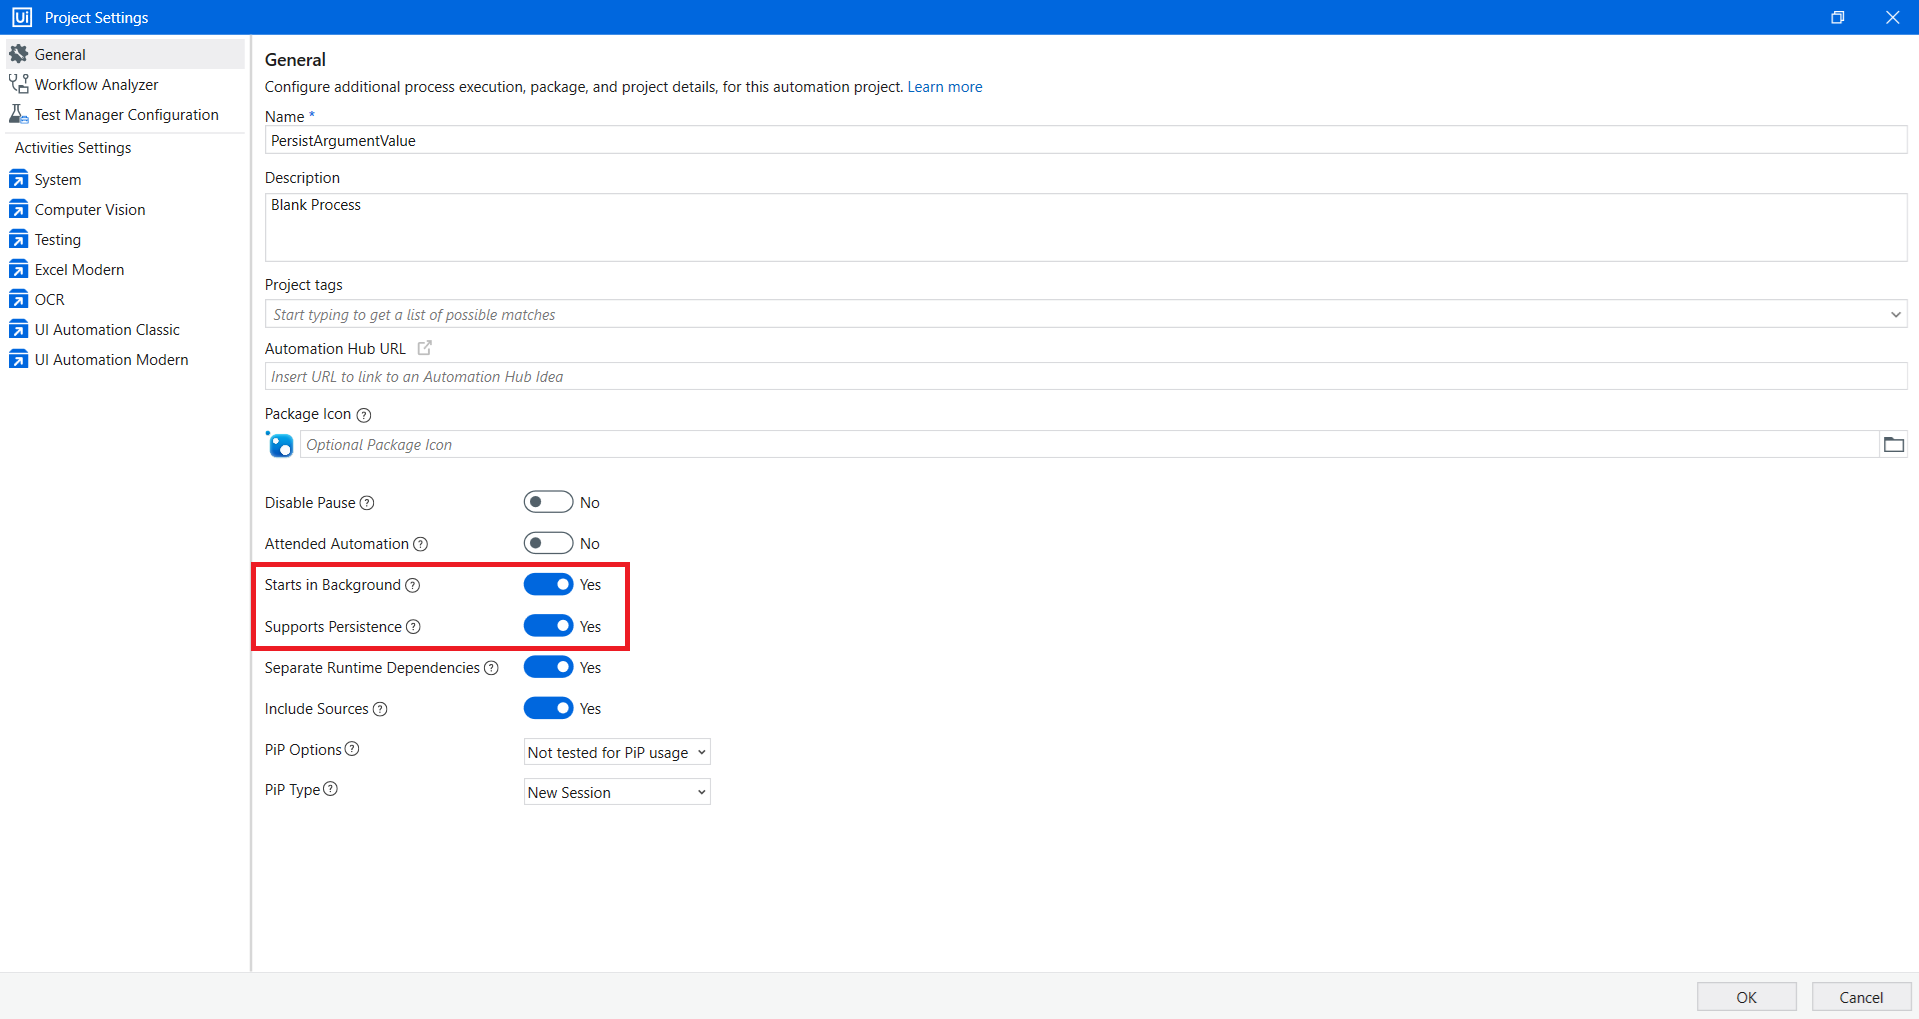This screenshot has width=1919, height=1019.
Task: Click the Automation Hub URL external link icon
Action: (x=424, y=347)
